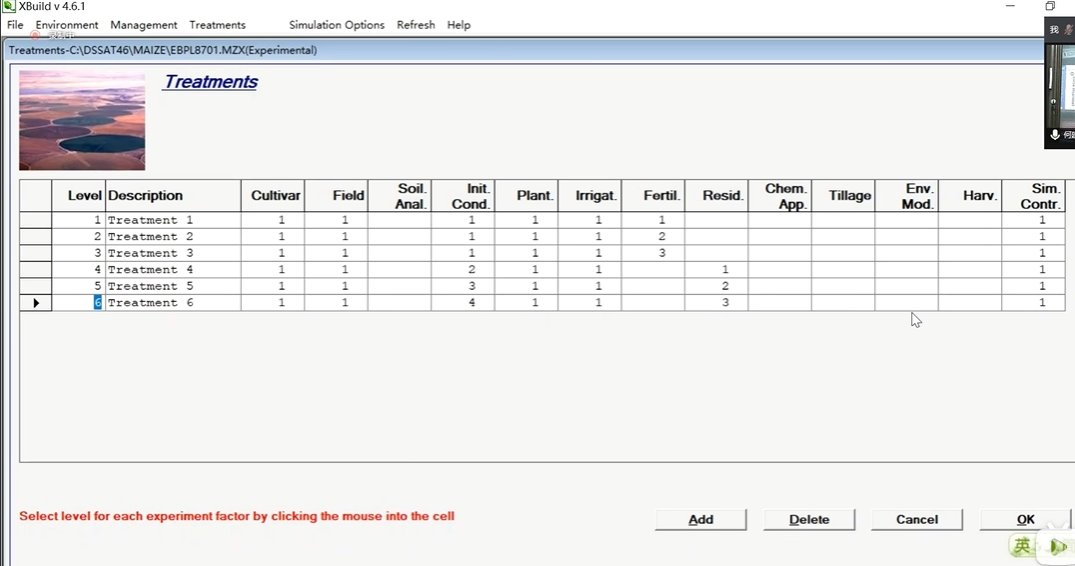
Task: Click empty Tillage cell of Treatment 2
Action: click(843, 236)
